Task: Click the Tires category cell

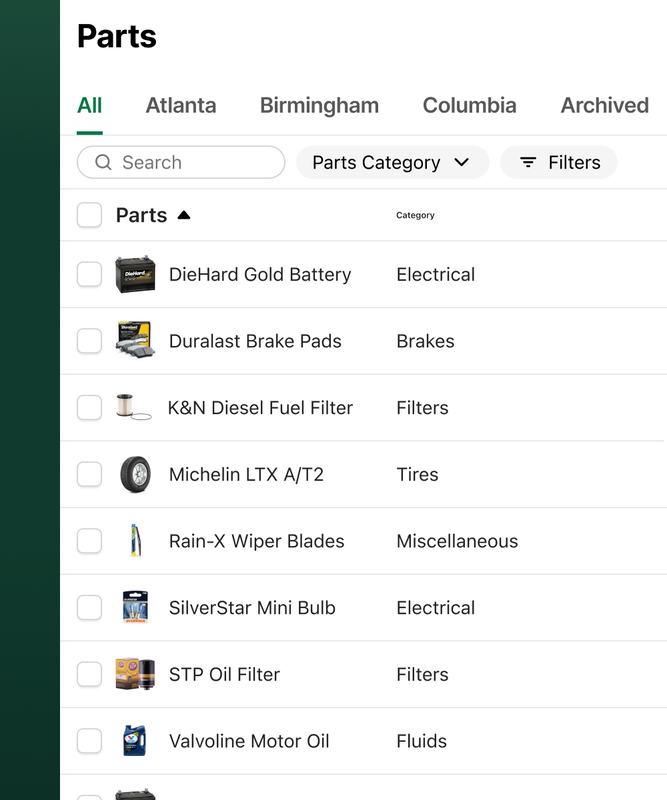Action: point(417,474)
